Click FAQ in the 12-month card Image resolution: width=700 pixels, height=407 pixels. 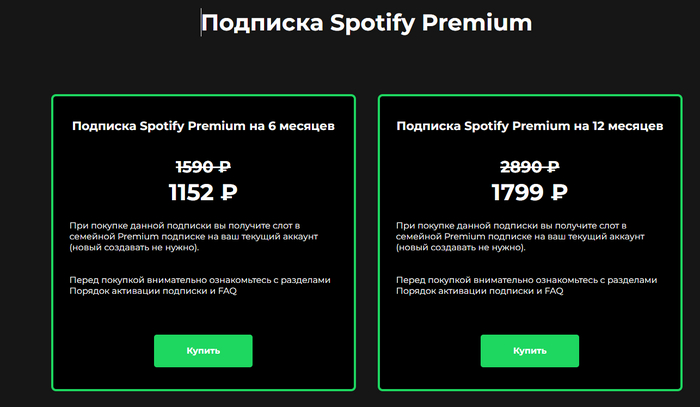coord(553,291)
